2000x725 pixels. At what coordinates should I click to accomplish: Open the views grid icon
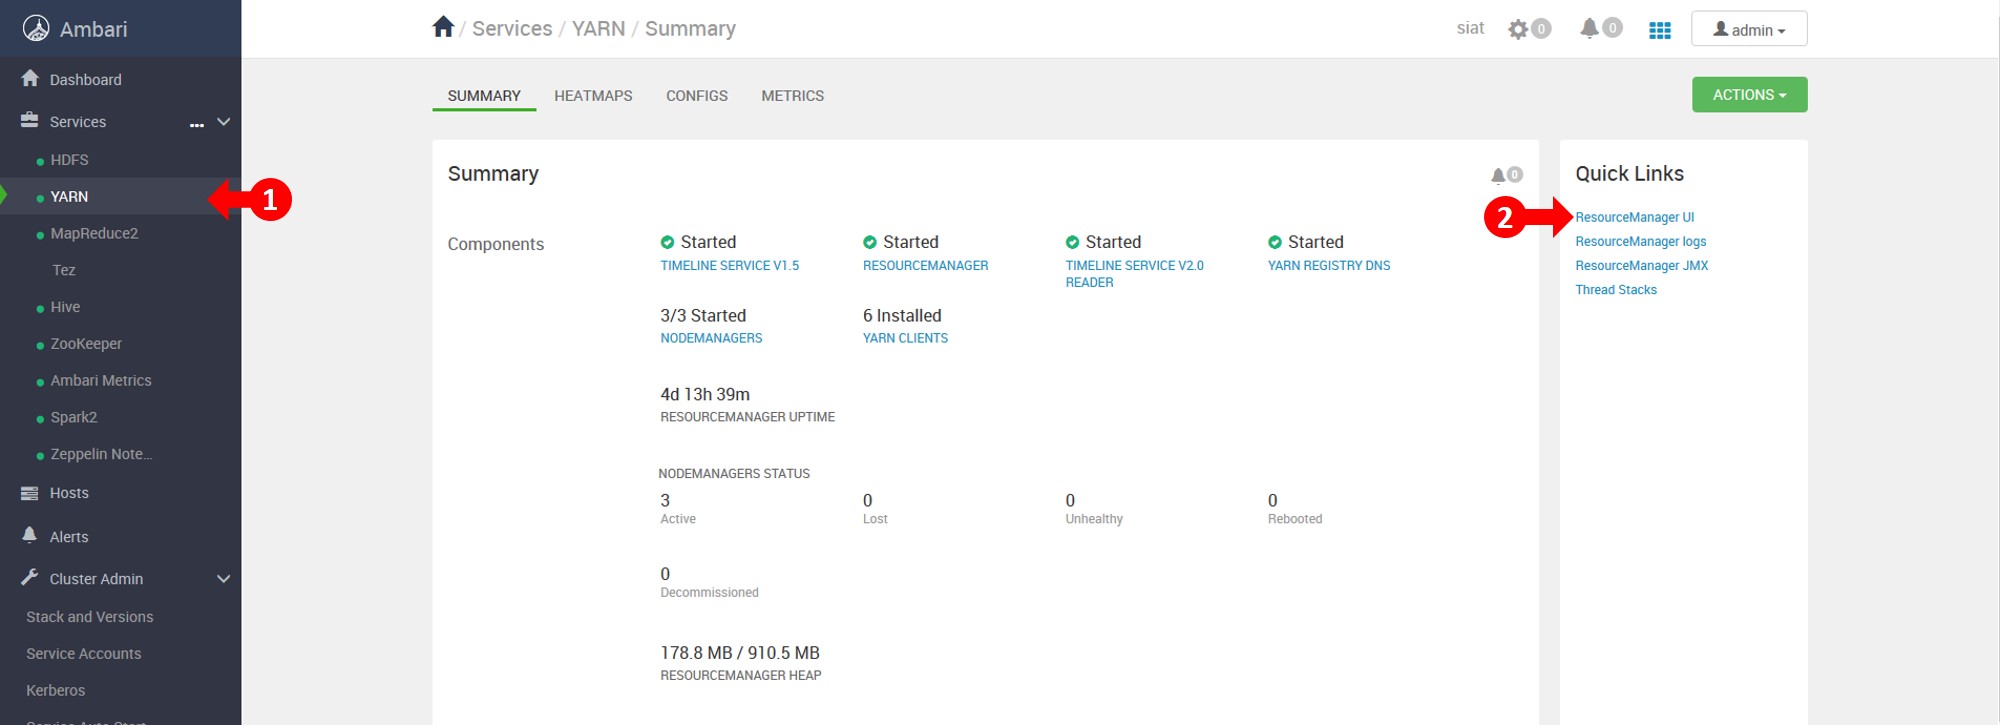coord(1660,30)
